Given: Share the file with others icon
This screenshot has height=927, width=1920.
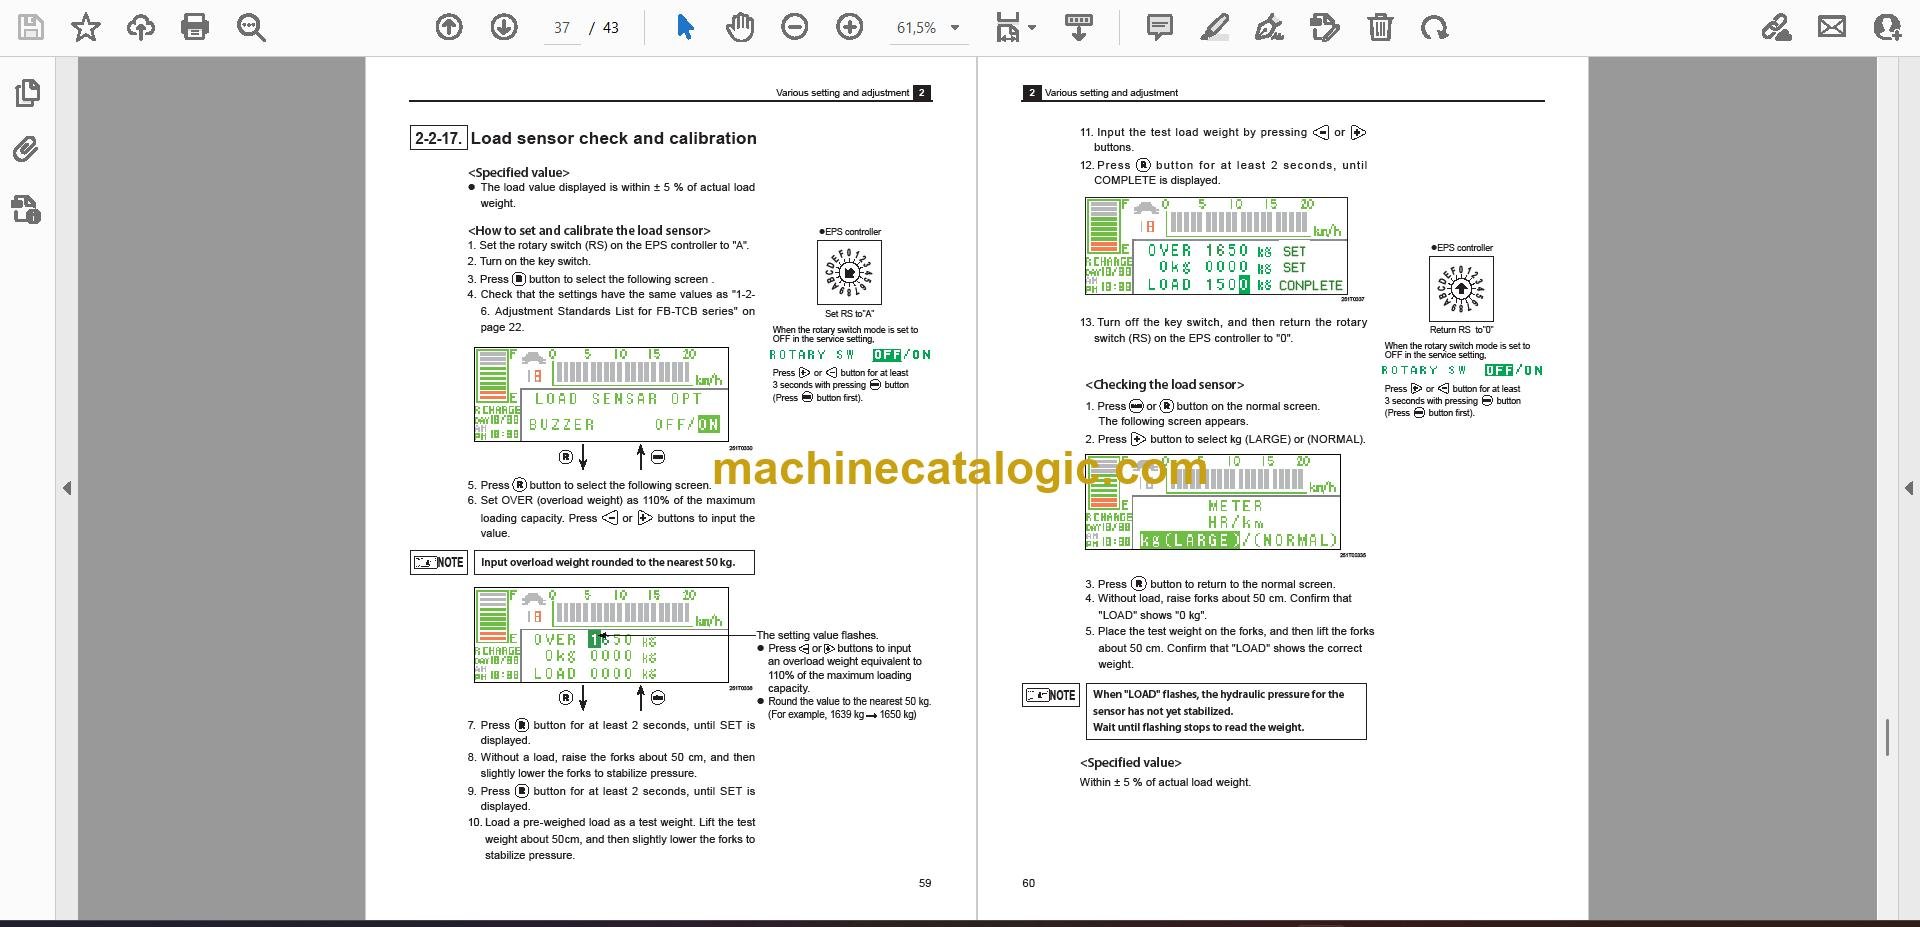Looking at the screenshot, I should [x=1887, y=27].
